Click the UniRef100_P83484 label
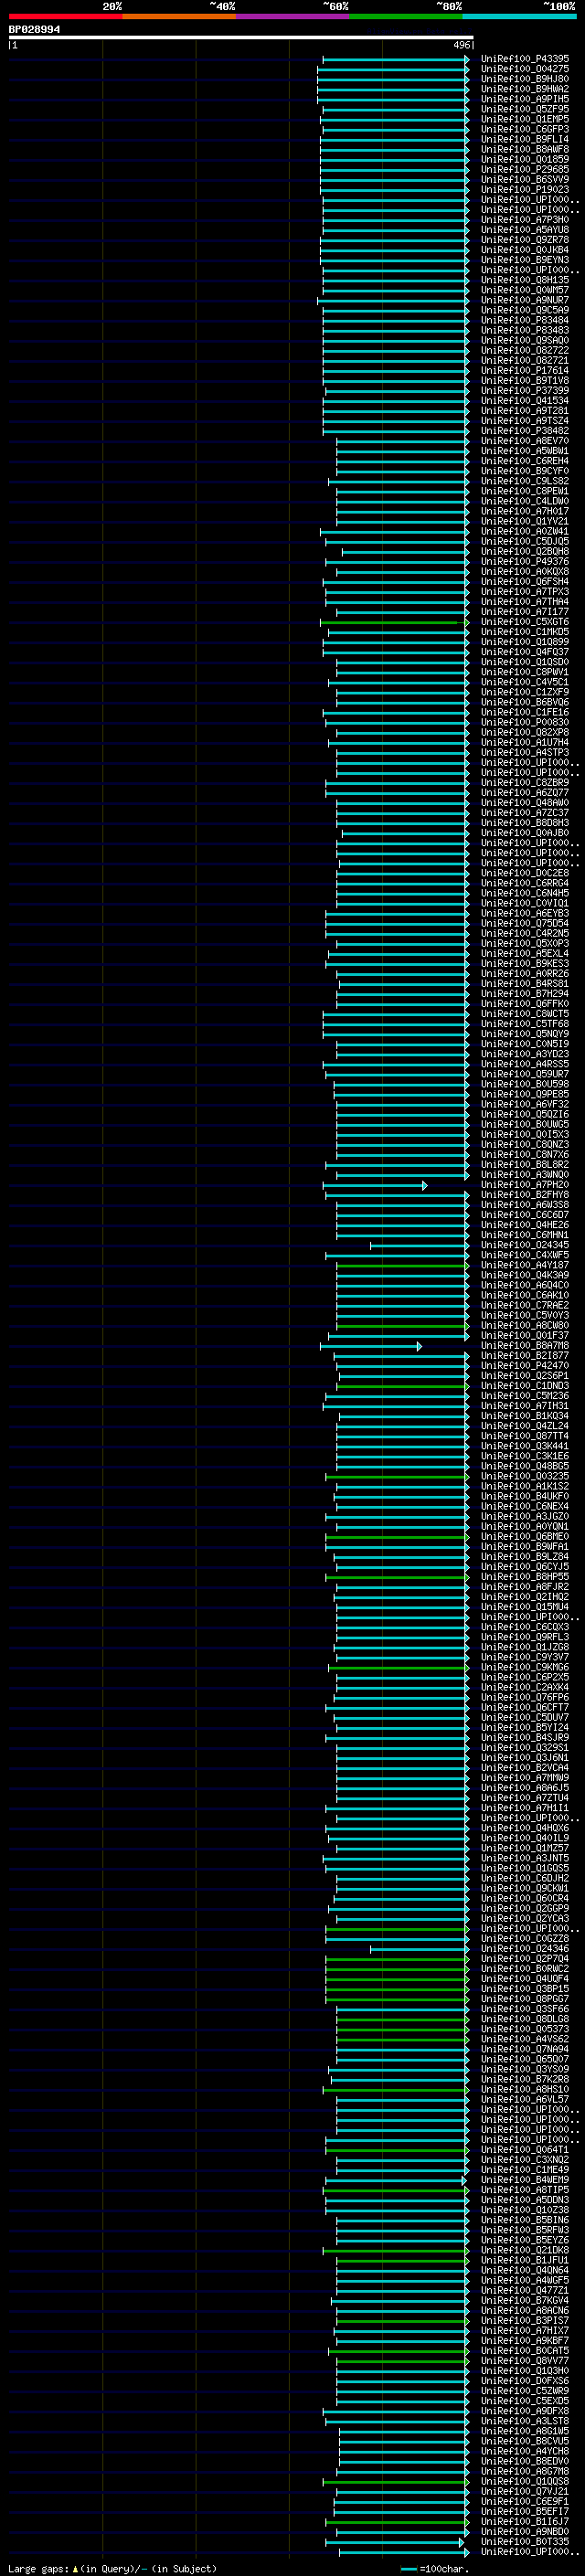The width and height of the screenshot is (585, 2576). [x=525, y=320]
